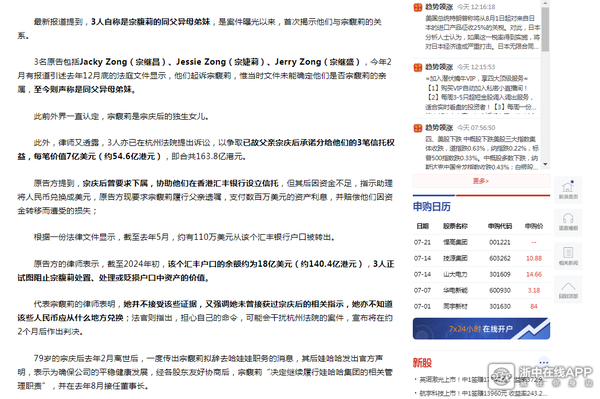Click the live feed scrollbar thumb
This screenshot has width=600, height=399.
point(545,29)
